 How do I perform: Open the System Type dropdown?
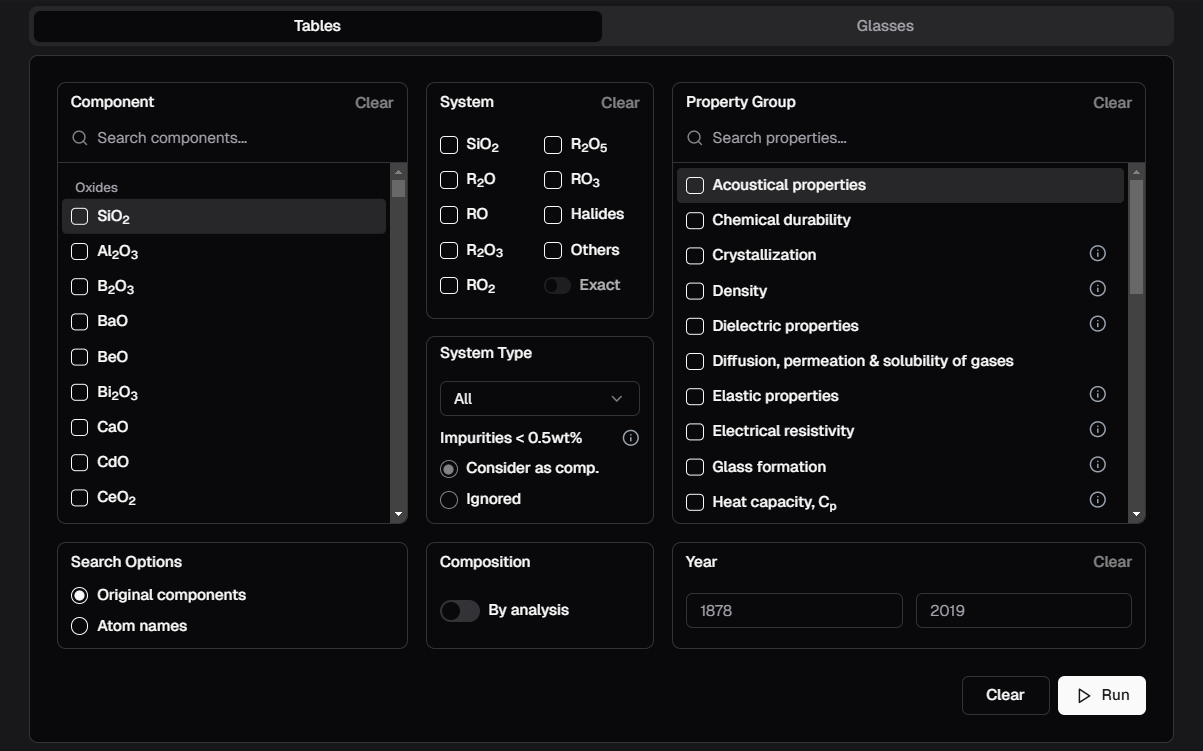(539, 399)
